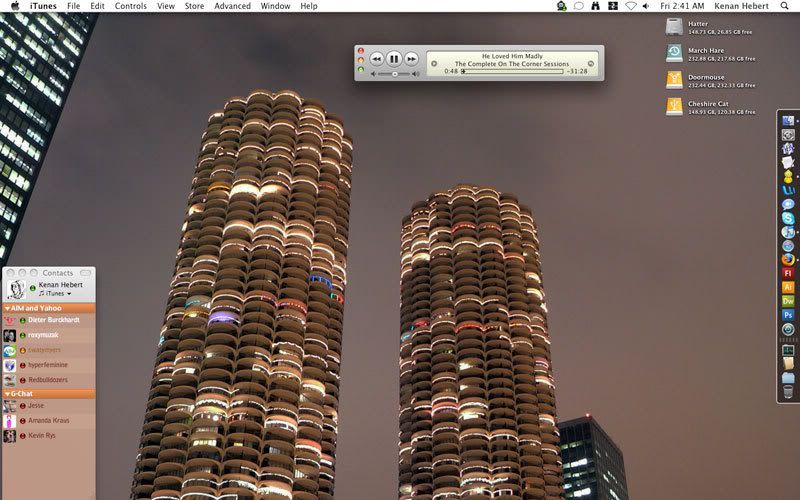Click the Spotlight search icon
The width and height of the screenshot is (800, 500).
[784, 6]
